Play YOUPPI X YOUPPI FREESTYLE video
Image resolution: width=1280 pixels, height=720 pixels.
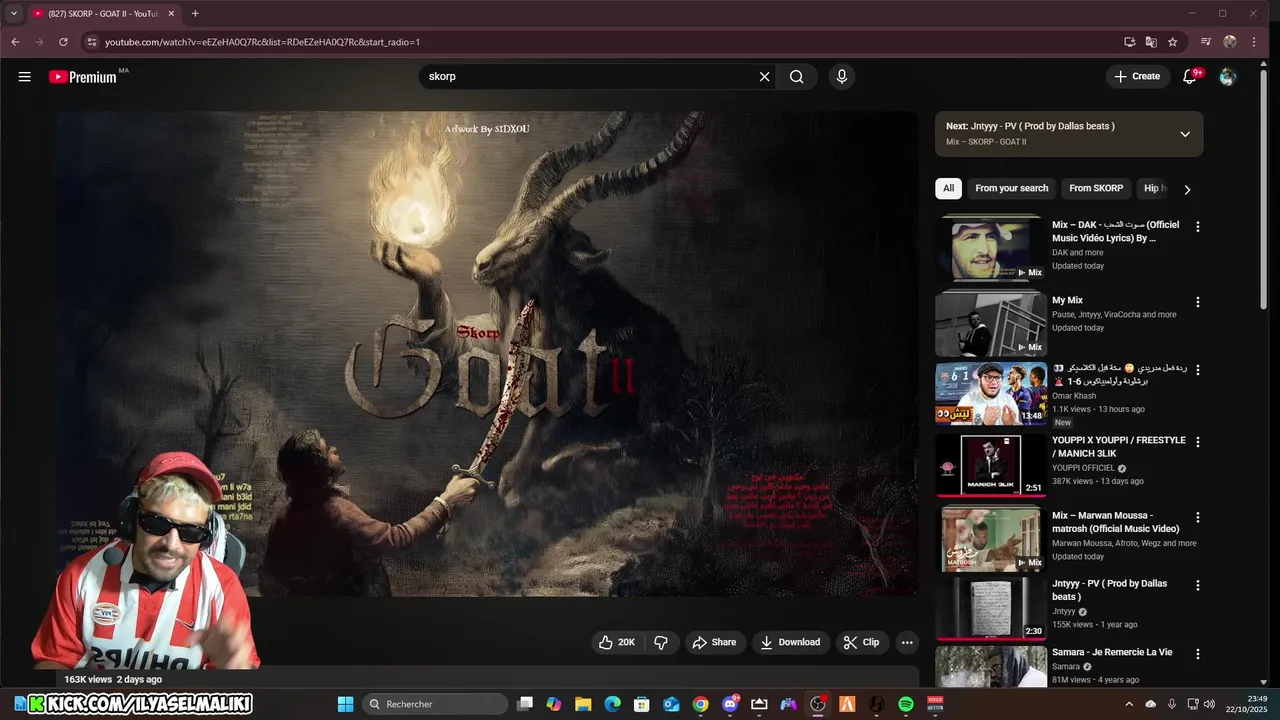click(x=991, y=465)
